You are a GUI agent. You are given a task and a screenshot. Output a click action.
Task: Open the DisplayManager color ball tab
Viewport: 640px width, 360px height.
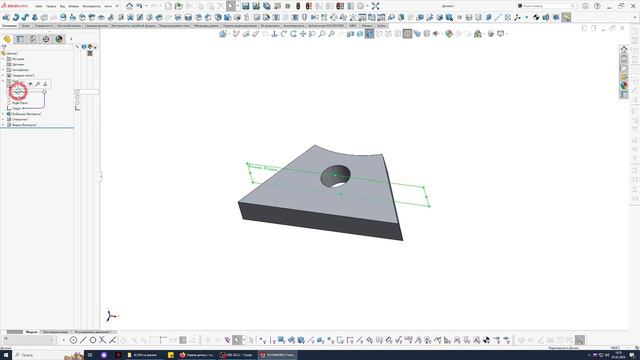(x=59, y=39)
